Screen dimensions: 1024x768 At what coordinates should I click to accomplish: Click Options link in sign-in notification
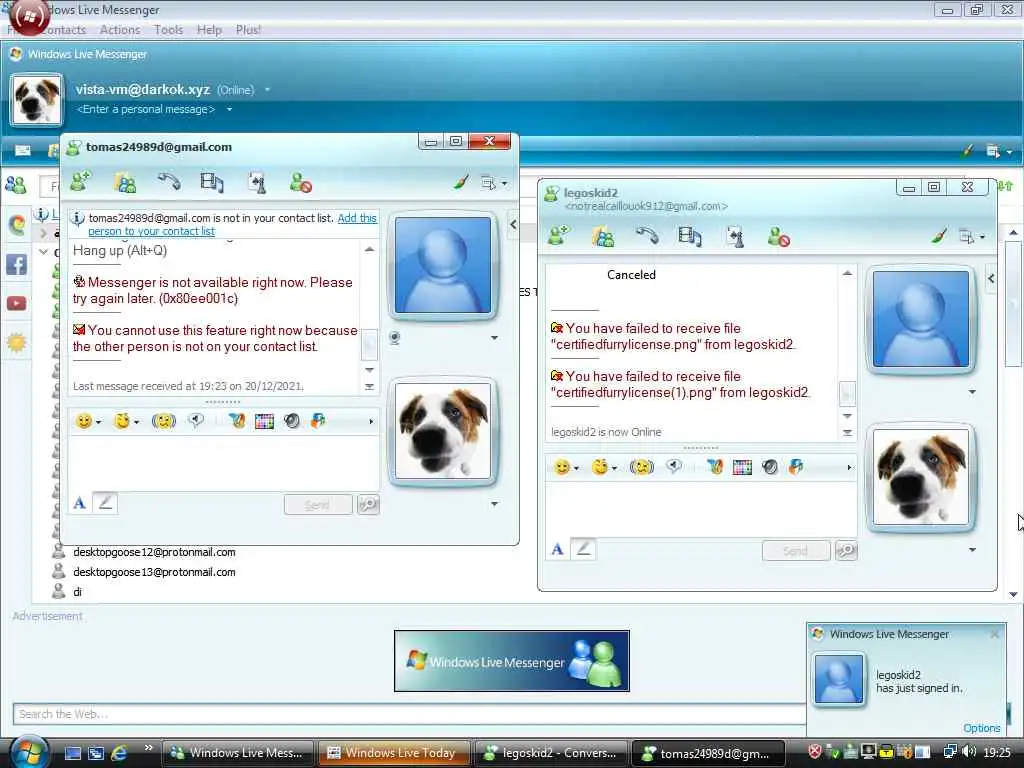[x=981, y=728]
